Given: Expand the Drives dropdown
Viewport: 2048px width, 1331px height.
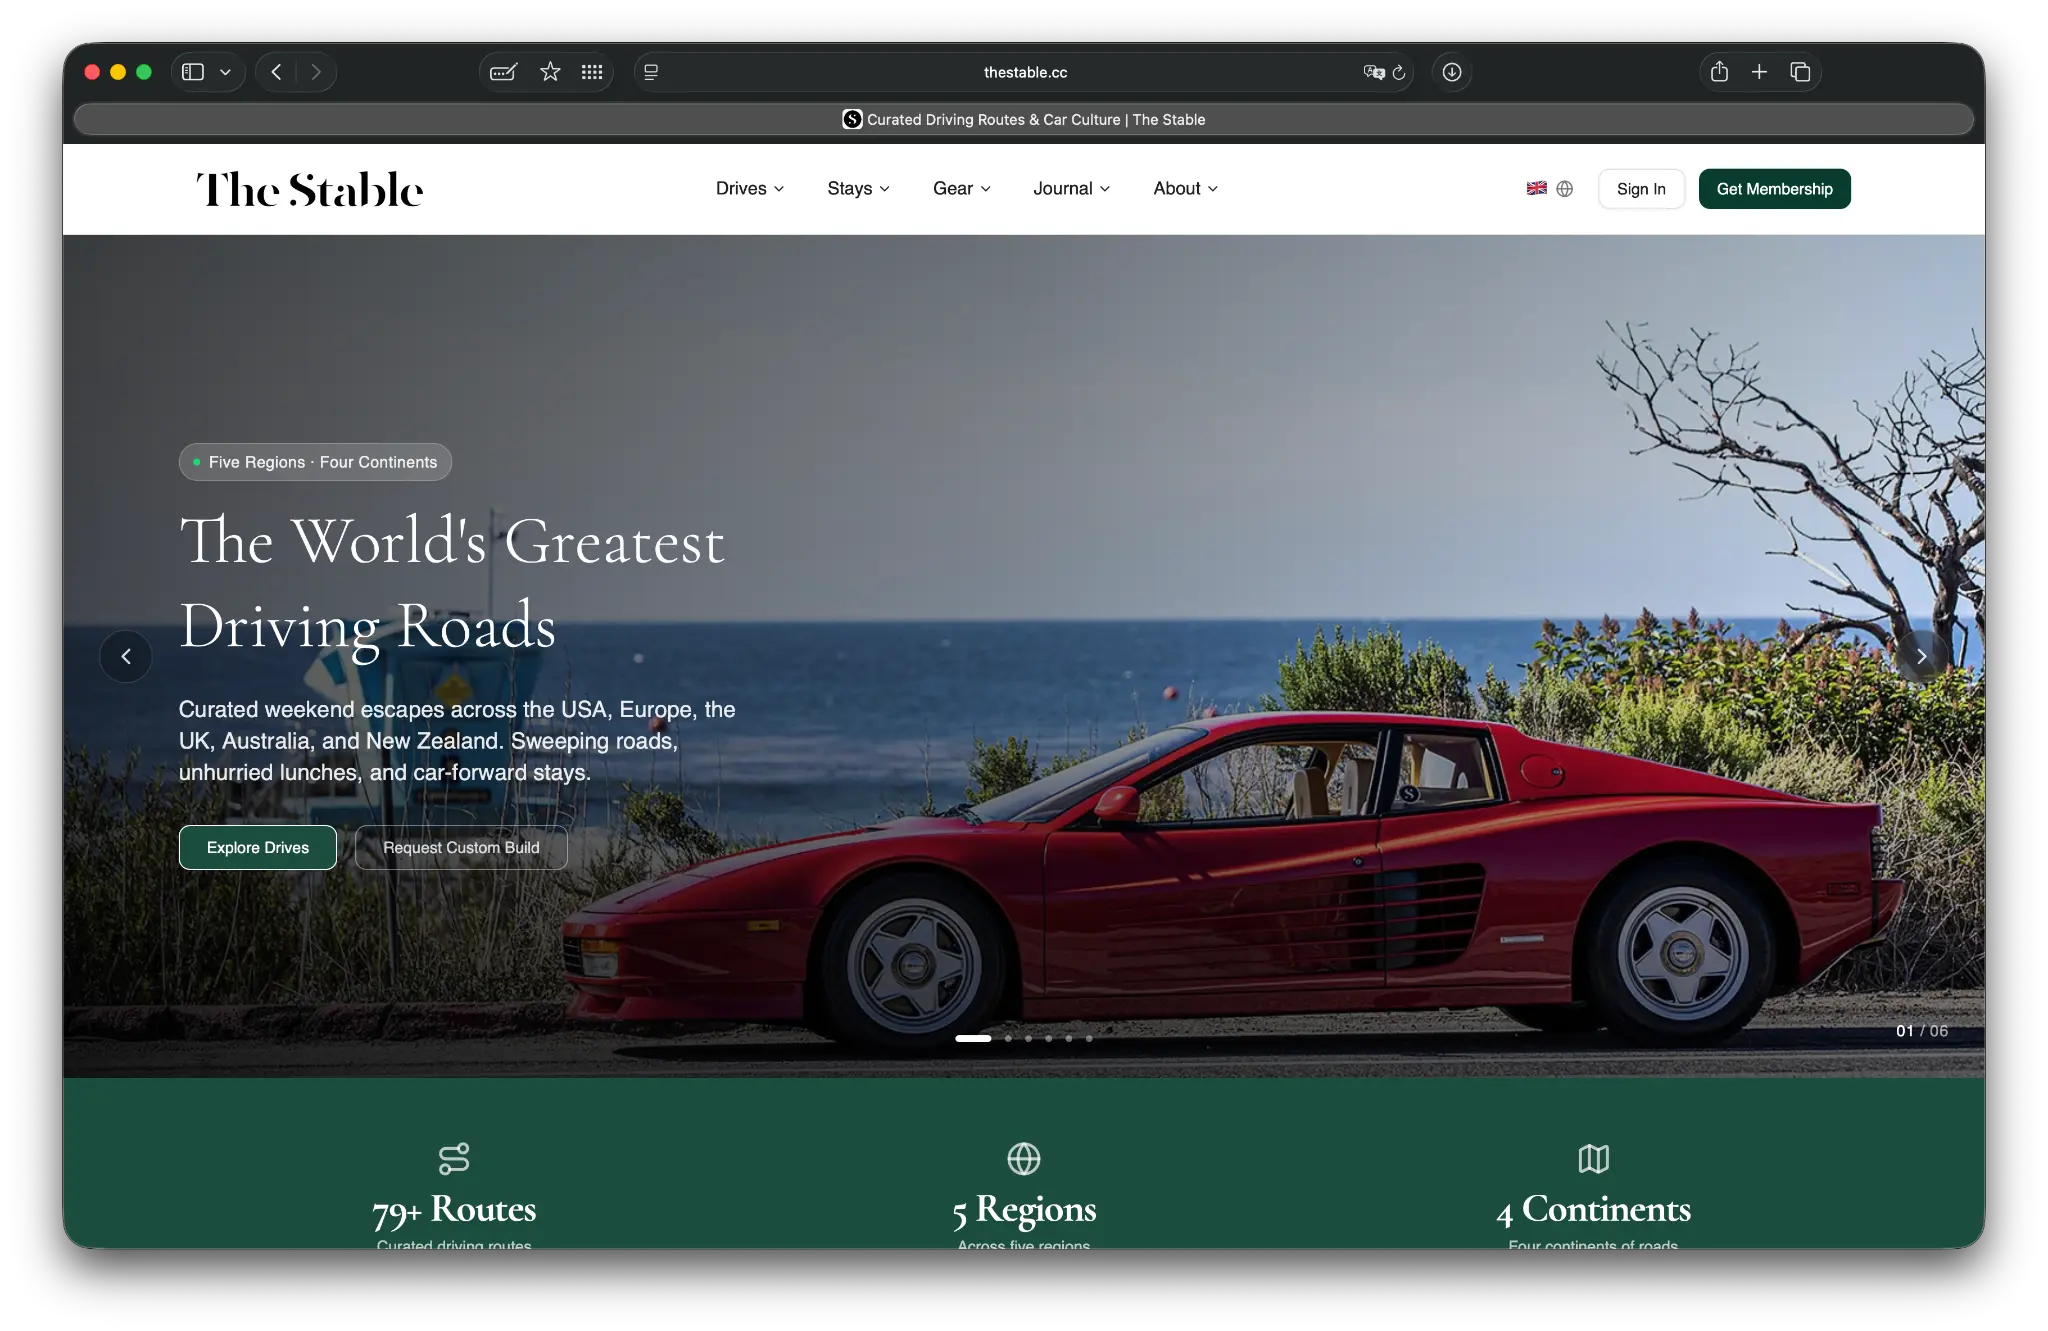Looking at the screenshot, I should pyautogui.click(x=748, y=188).
